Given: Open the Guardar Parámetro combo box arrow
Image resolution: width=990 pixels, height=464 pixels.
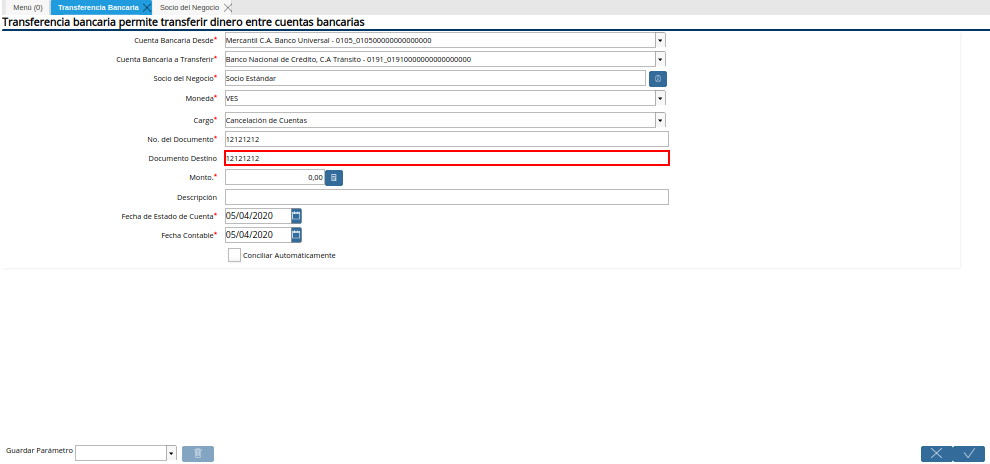Looking at the screenshot, I should [x=171, y=453].
